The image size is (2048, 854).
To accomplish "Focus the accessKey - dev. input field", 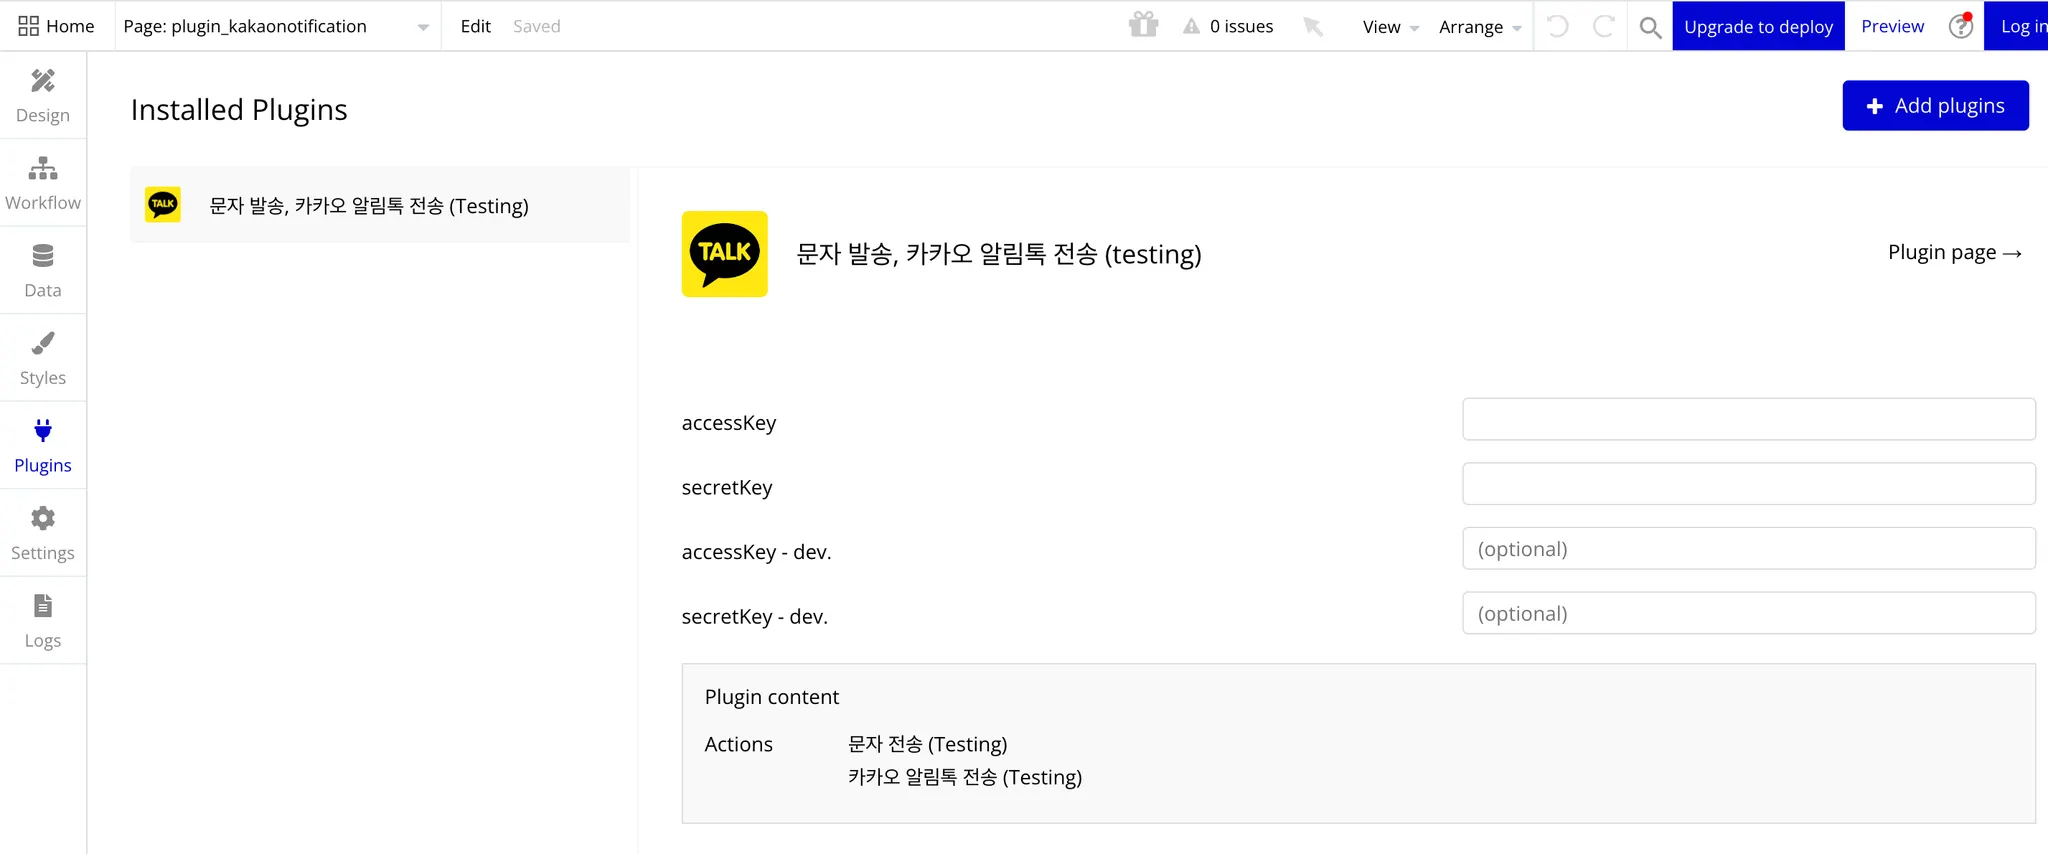I will click(1748, 548).
